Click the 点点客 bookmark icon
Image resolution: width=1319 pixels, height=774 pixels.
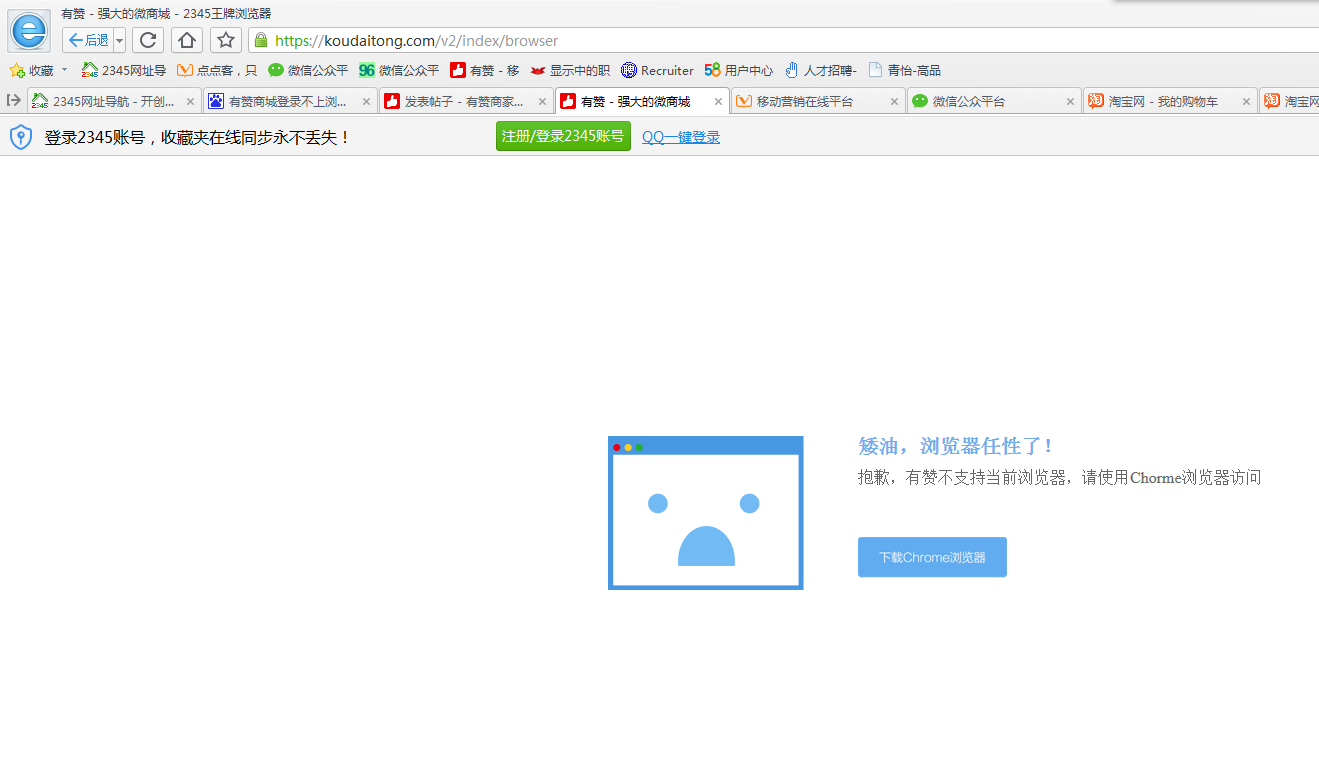[x=185, y=70]
